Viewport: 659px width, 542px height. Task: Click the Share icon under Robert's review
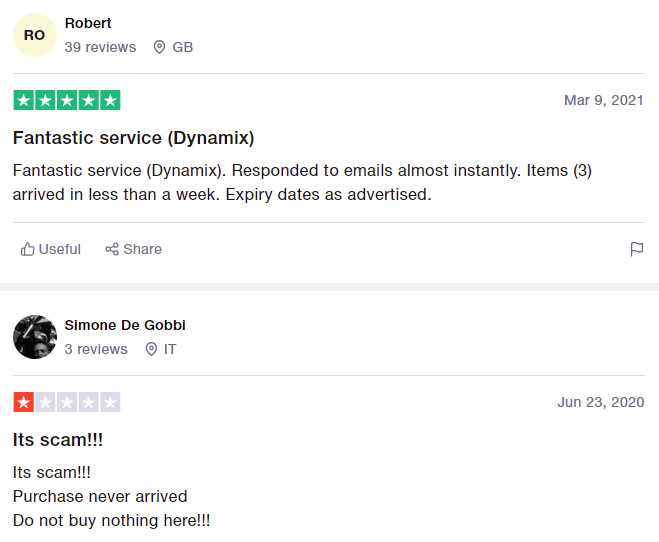pos(112,249)
